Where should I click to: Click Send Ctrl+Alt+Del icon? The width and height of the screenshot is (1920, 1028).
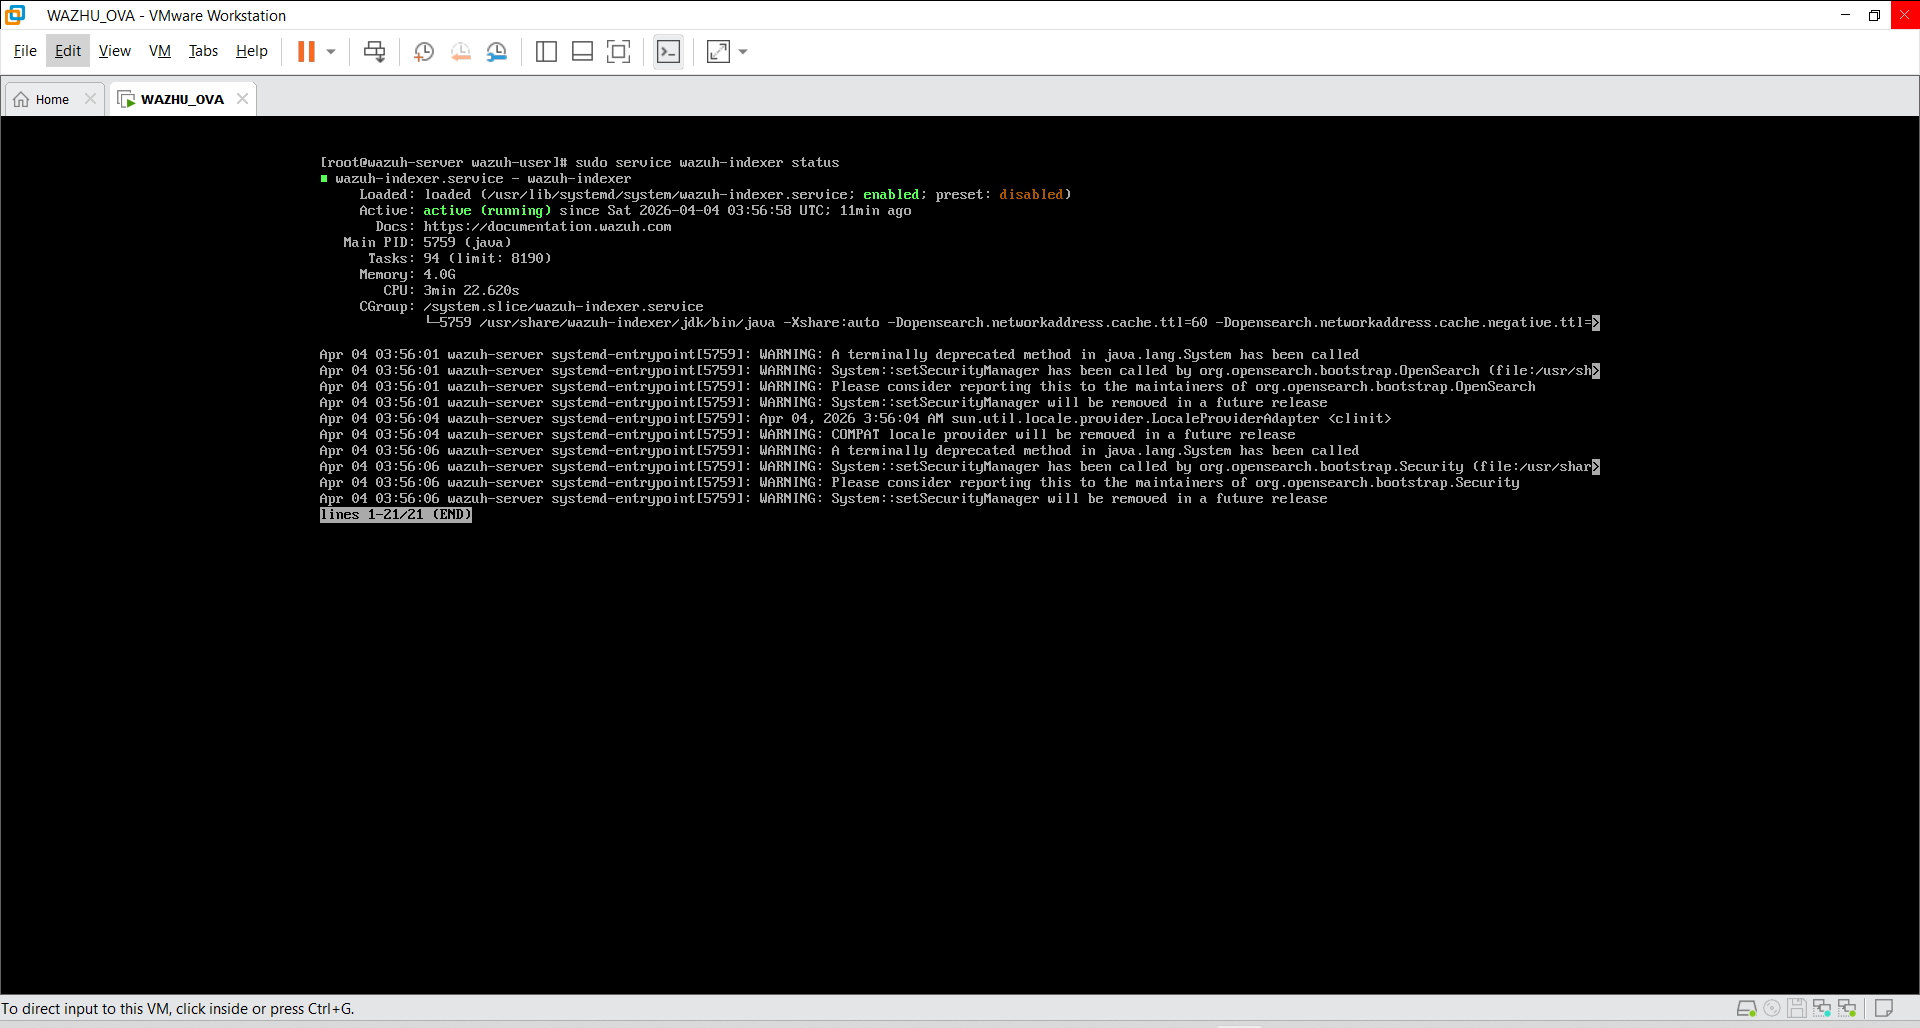(x=374, y=52)
